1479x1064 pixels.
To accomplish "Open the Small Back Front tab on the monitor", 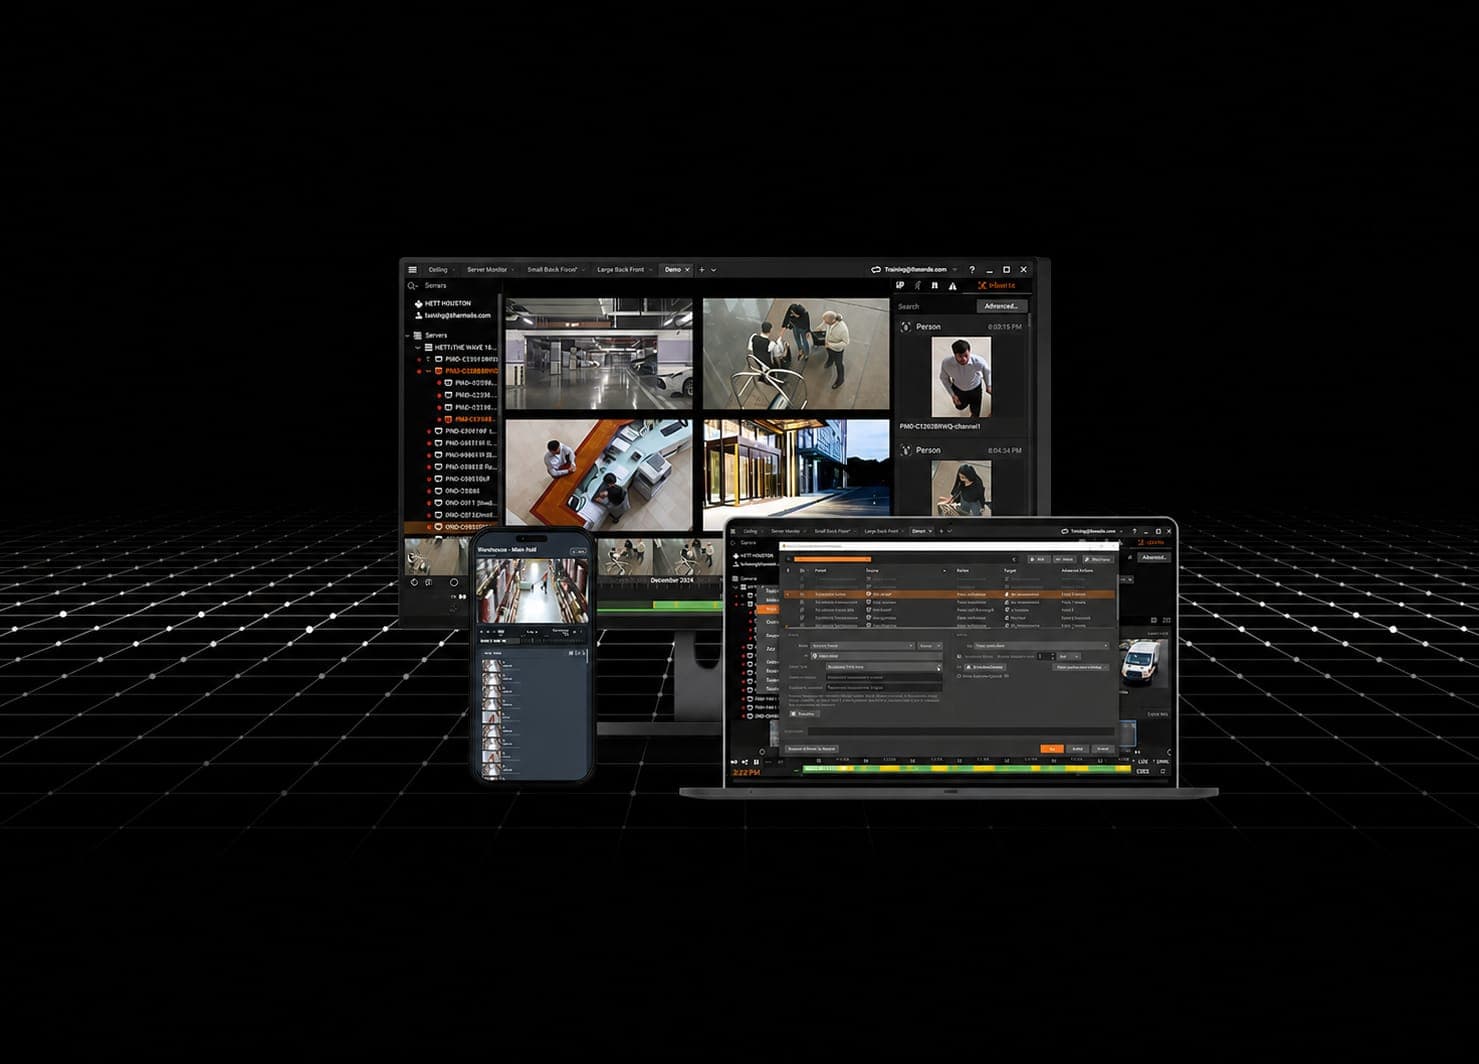I will click(x=553, y=270).
